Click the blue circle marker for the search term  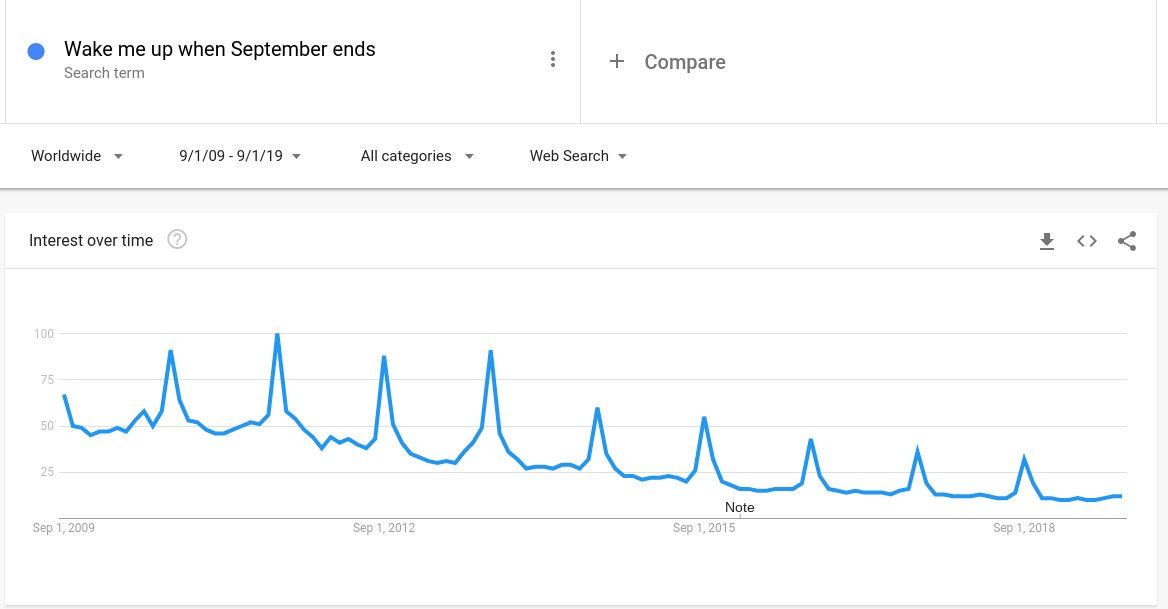[x=36, y=50]
